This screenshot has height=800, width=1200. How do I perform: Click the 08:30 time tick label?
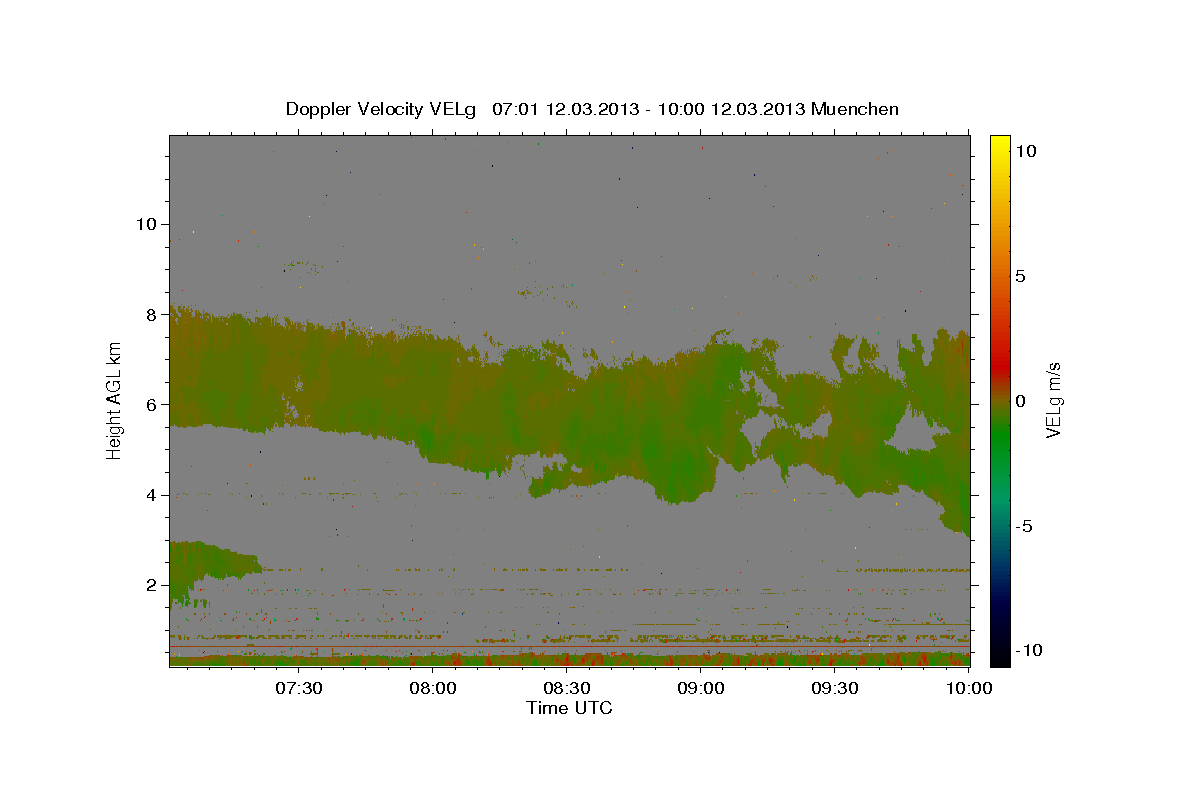567,688
